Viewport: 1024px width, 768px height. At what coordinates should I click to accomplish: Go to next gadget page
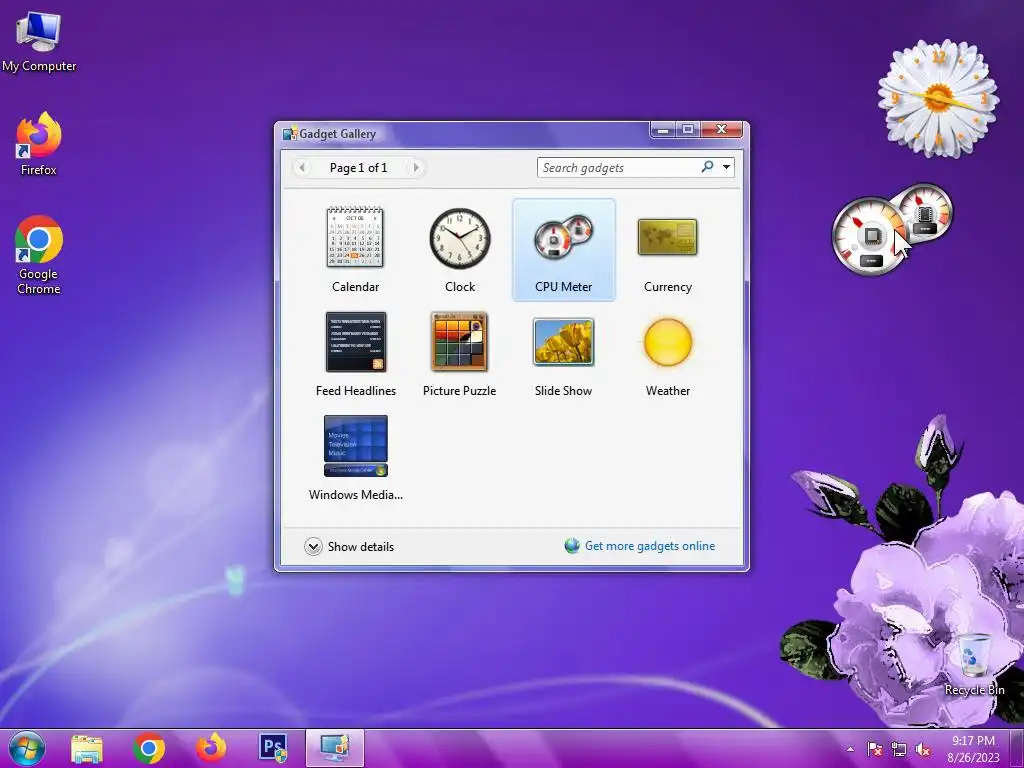pyautogui.click(x=416, y=168)
